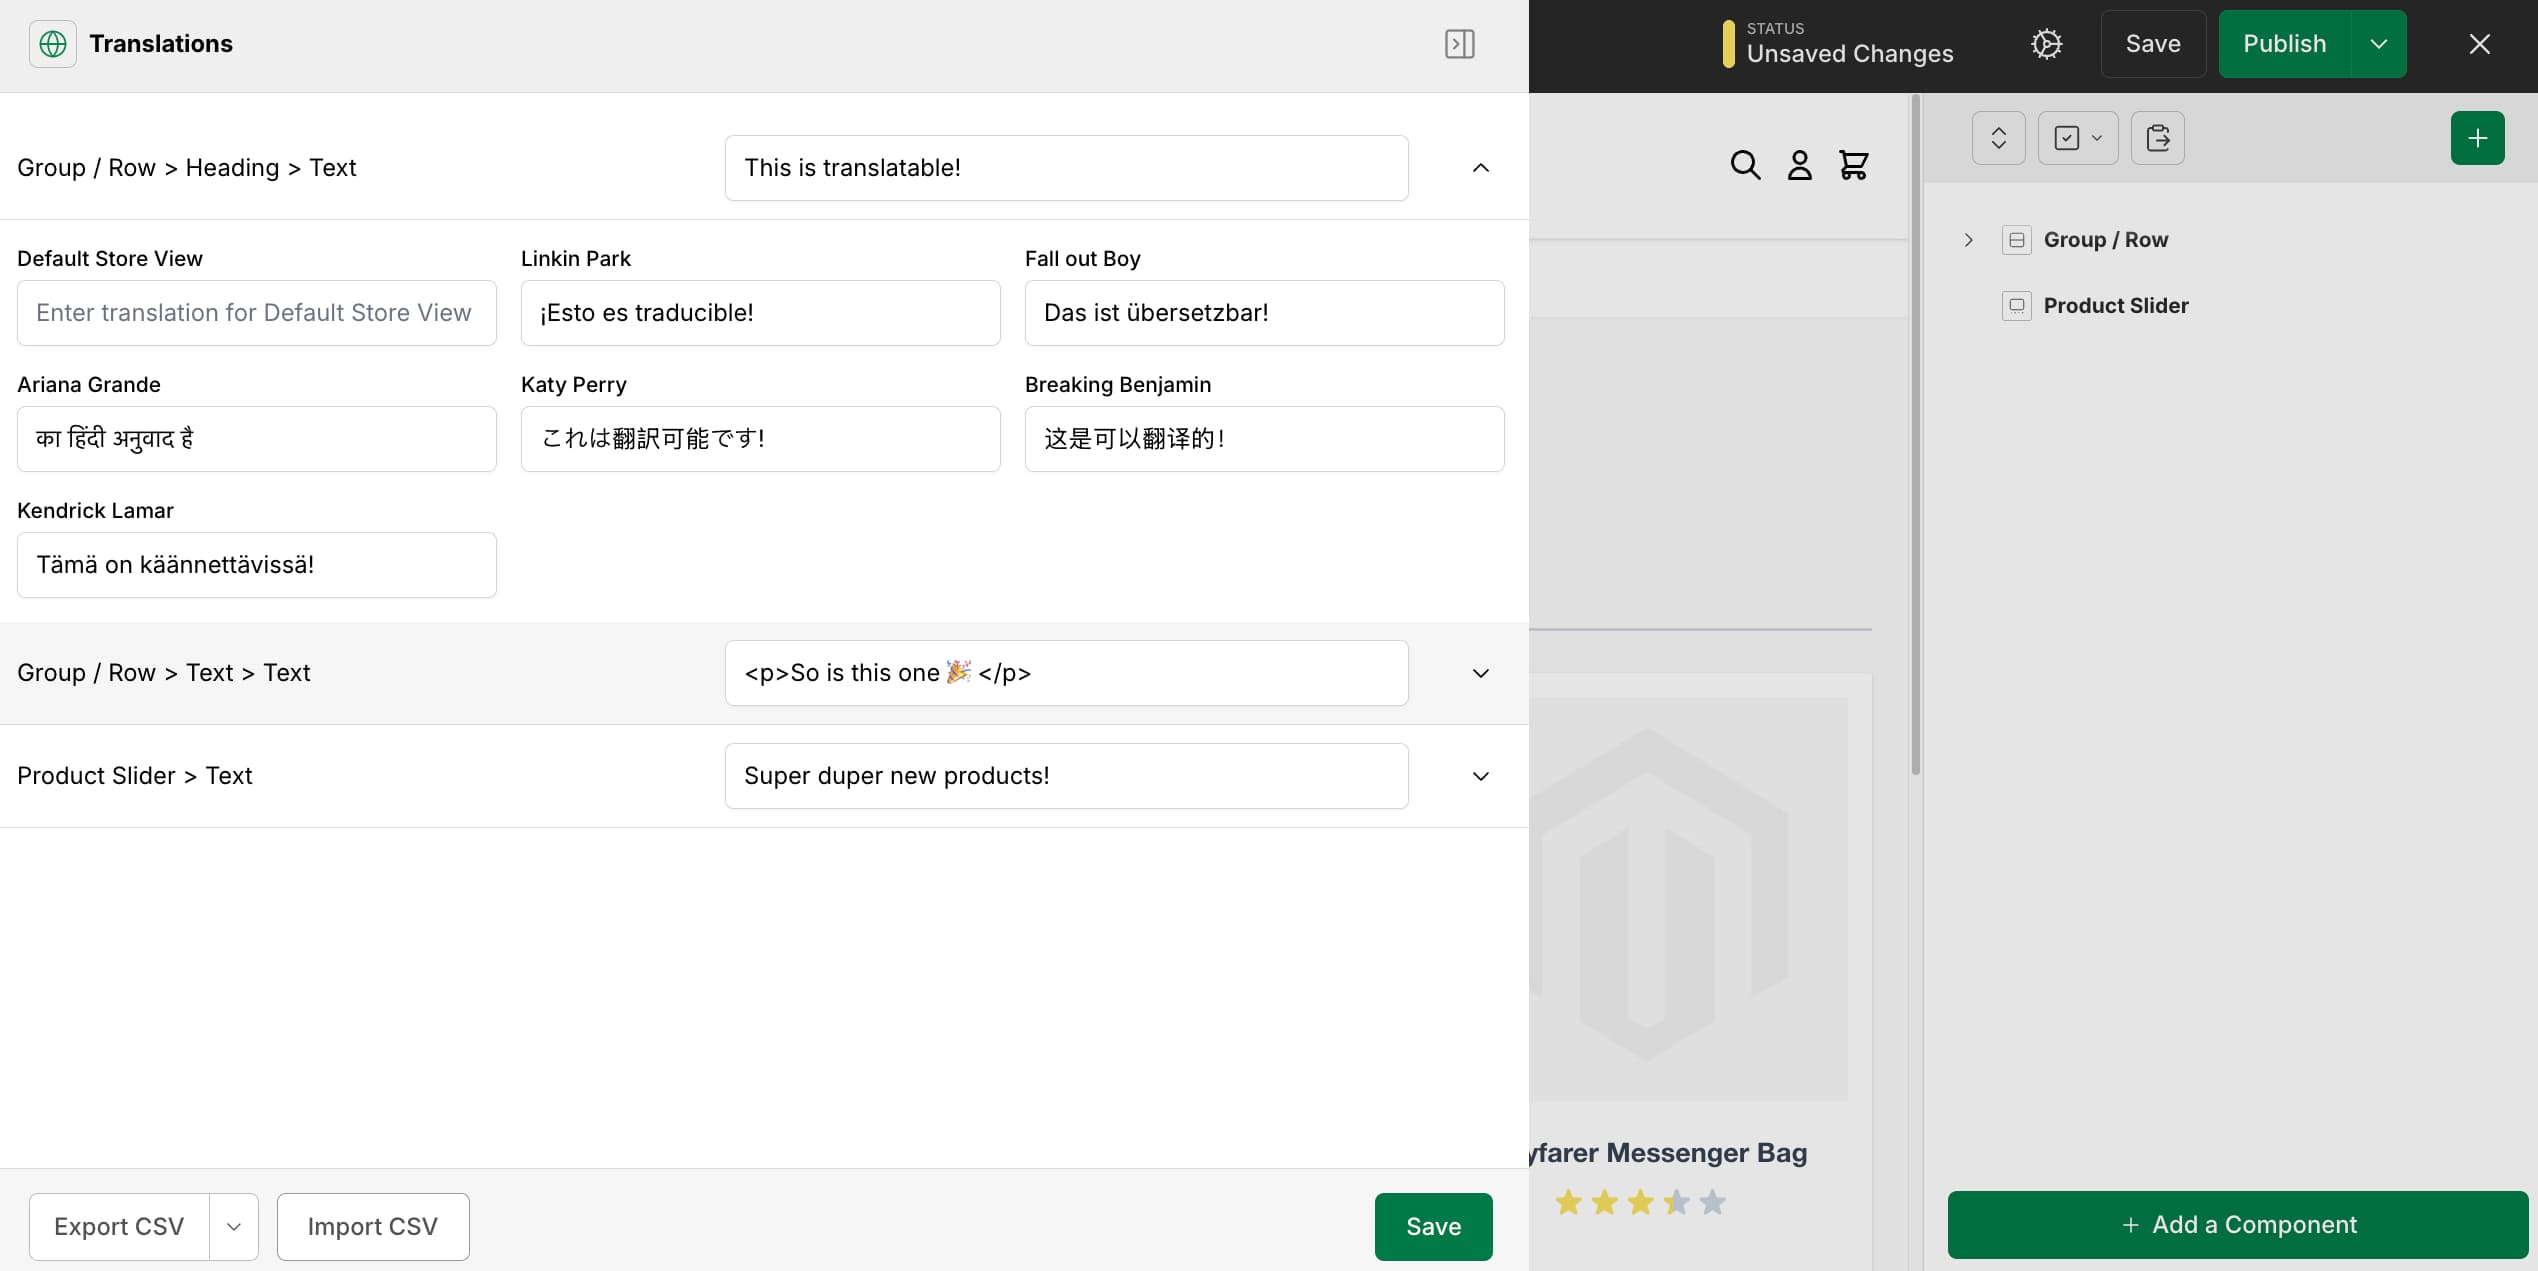Click the clipboard paste icon

(x=2157, y=138)
